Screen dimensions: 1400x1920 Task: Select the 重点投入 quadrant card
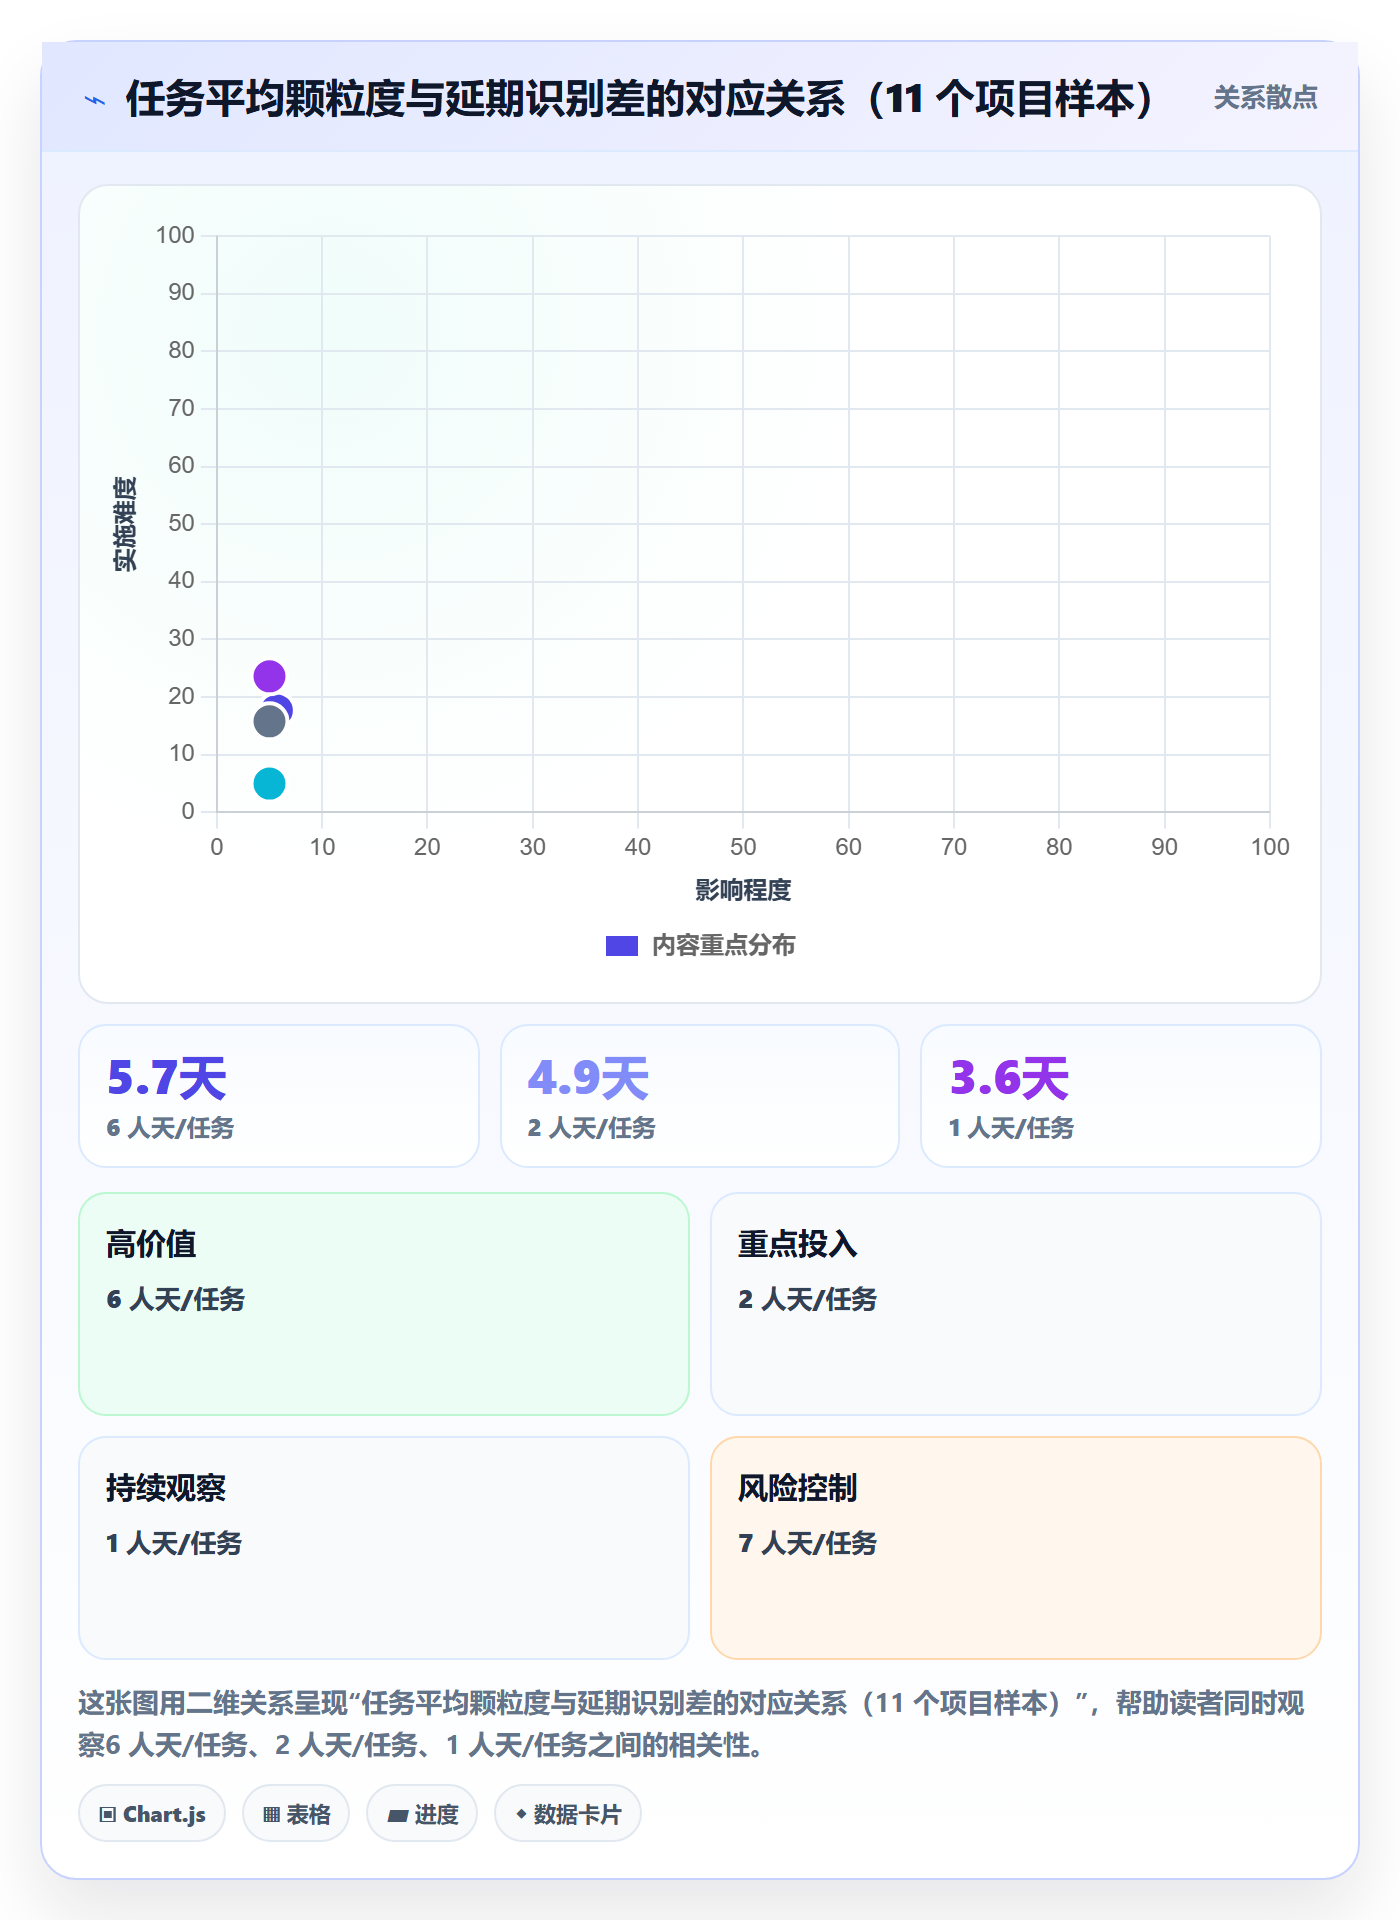1016,1304
